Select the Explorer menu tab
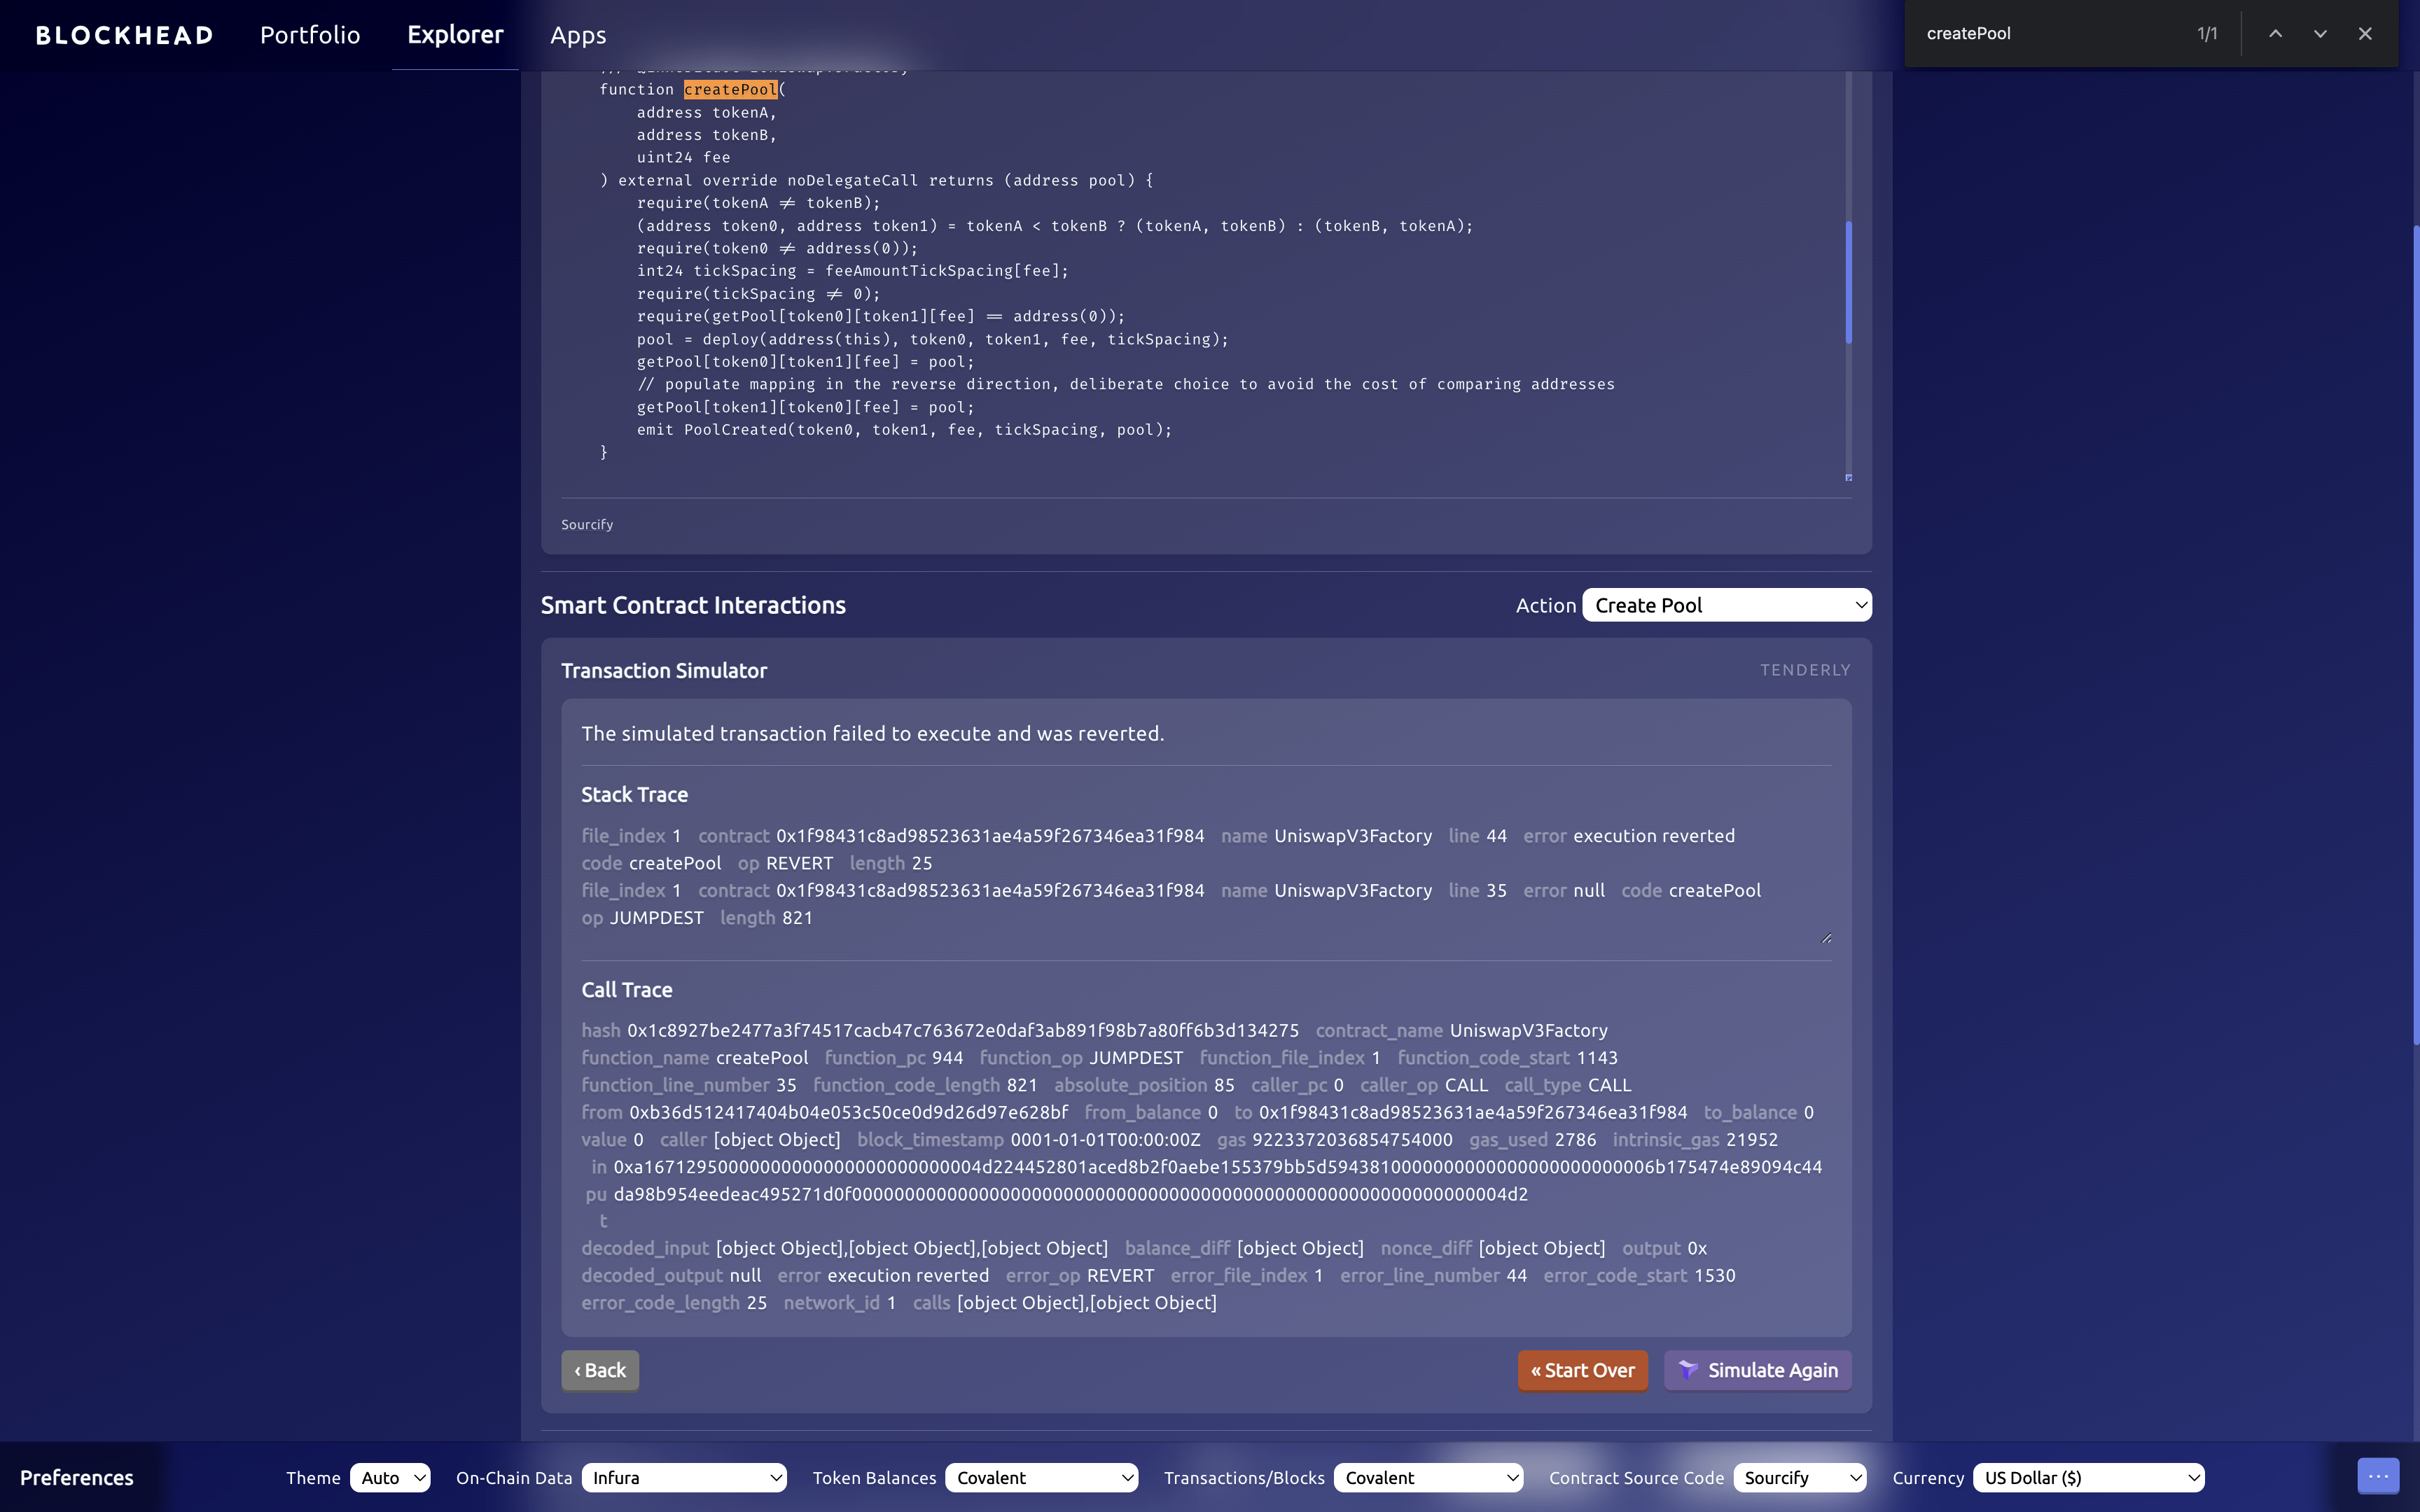The image size is (2420, 1512). (x=454, y=33)
